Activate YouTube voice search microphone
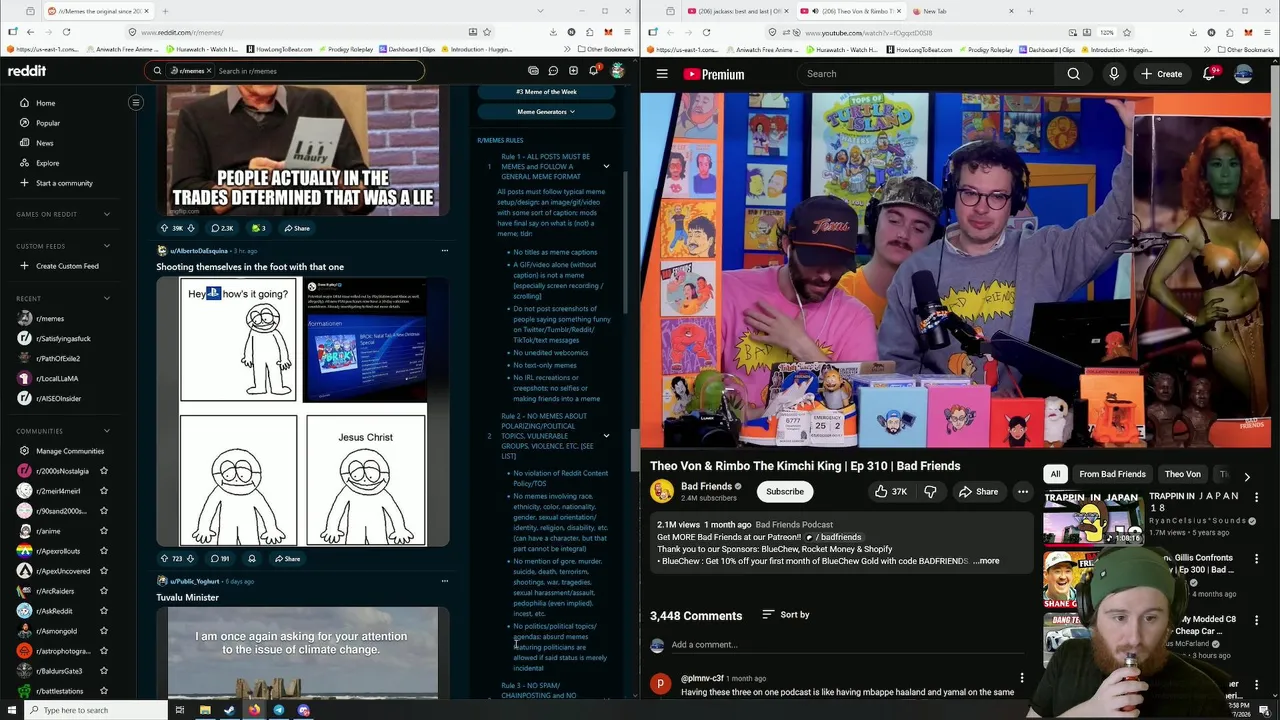This screenshot has width=1280, height=720. (1113, 74)
